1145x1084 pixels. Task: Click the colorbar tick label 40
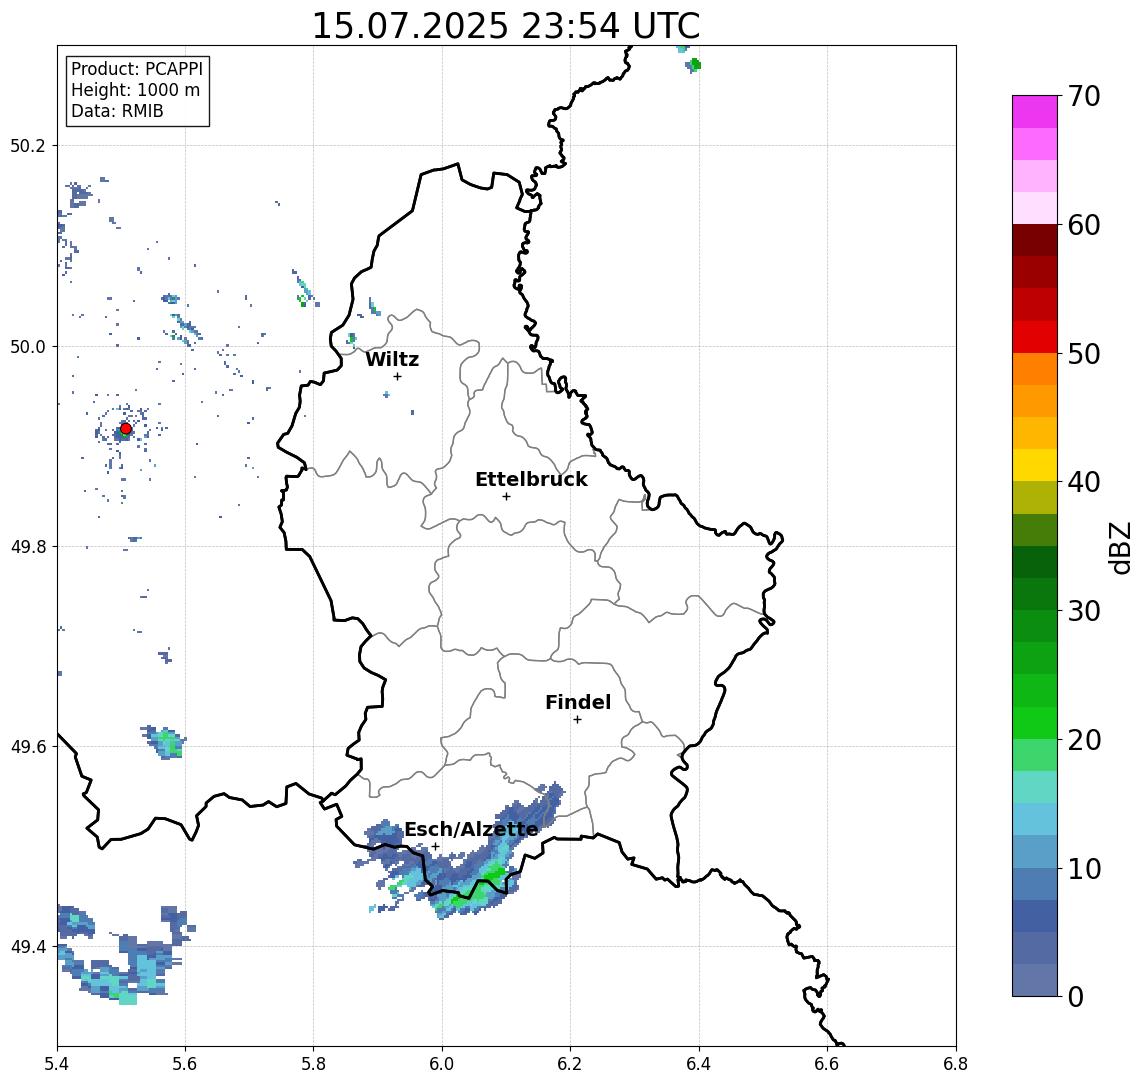pos(1084,482)
